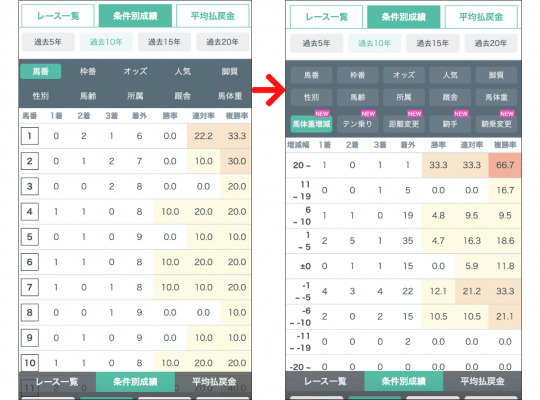Viewport: 540px width, 400px height.
Task: Click horse number 1 box icon
Action: [x=30, y=136]
